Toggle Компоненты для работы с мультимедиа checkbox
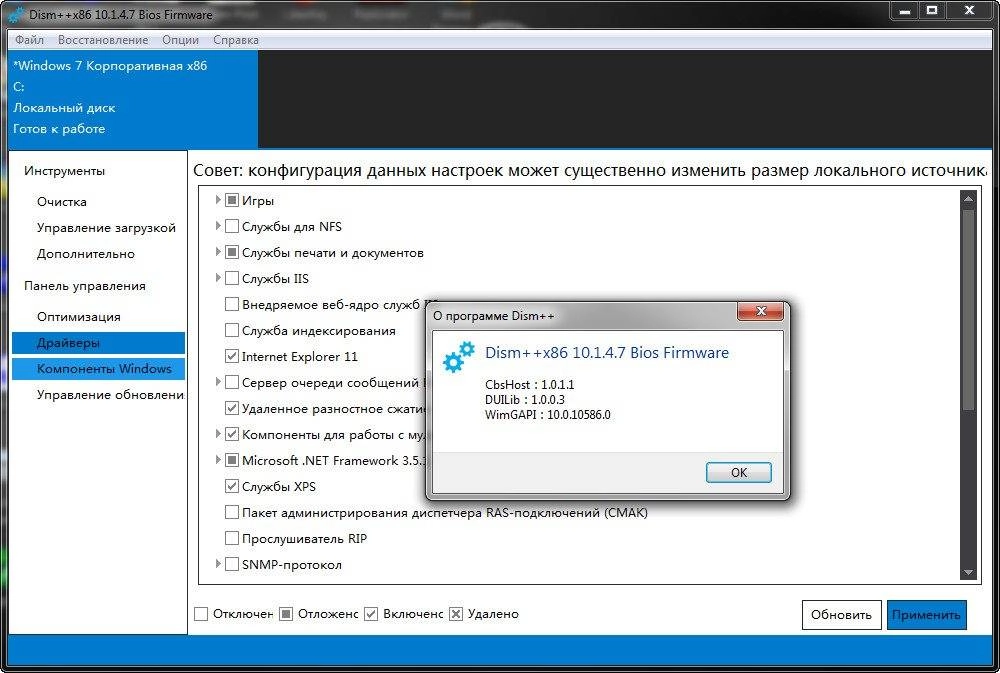This screenshot has height=673, width=1000. click(x=232, y=434)
